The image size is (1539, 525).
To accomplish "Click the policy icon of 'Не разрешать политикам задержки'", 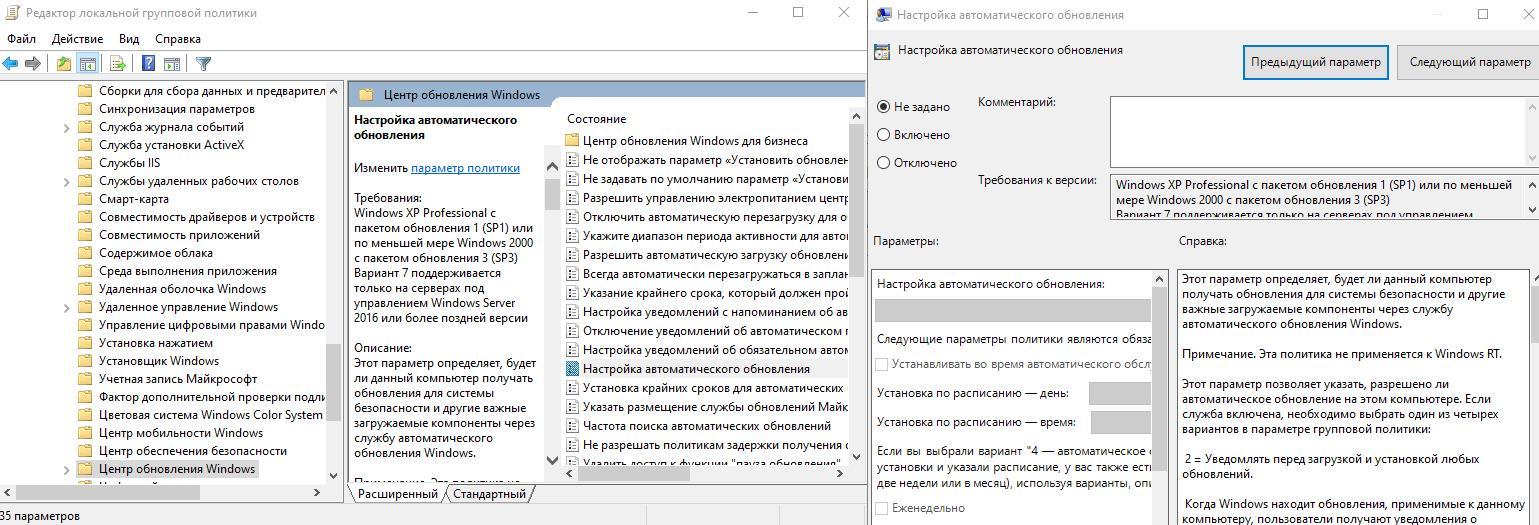I will point(572,445).
